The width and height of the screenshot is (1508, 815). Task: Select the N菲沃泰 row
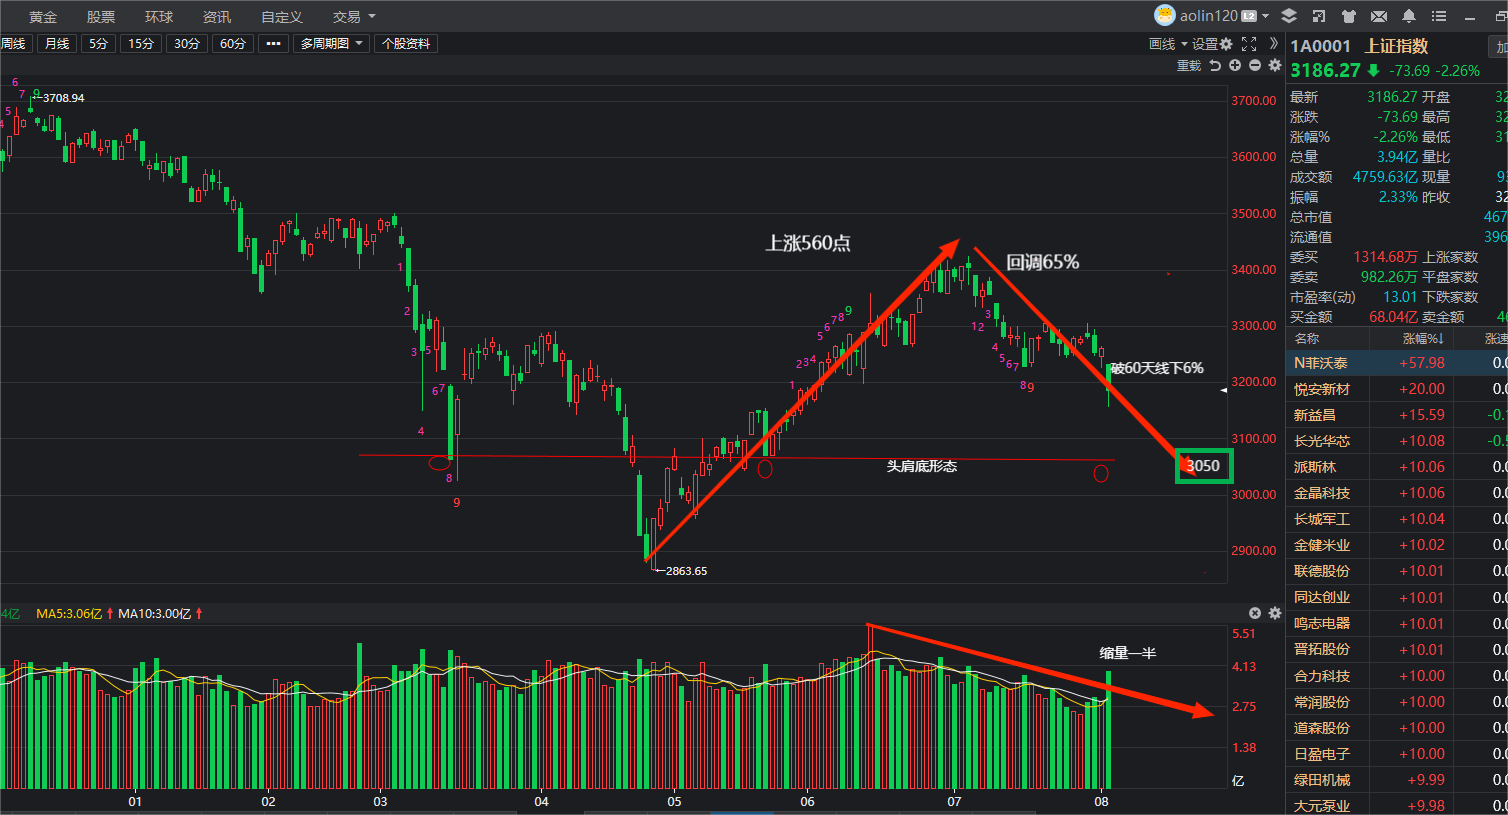pyautogui.click(x=1397, y=363)
